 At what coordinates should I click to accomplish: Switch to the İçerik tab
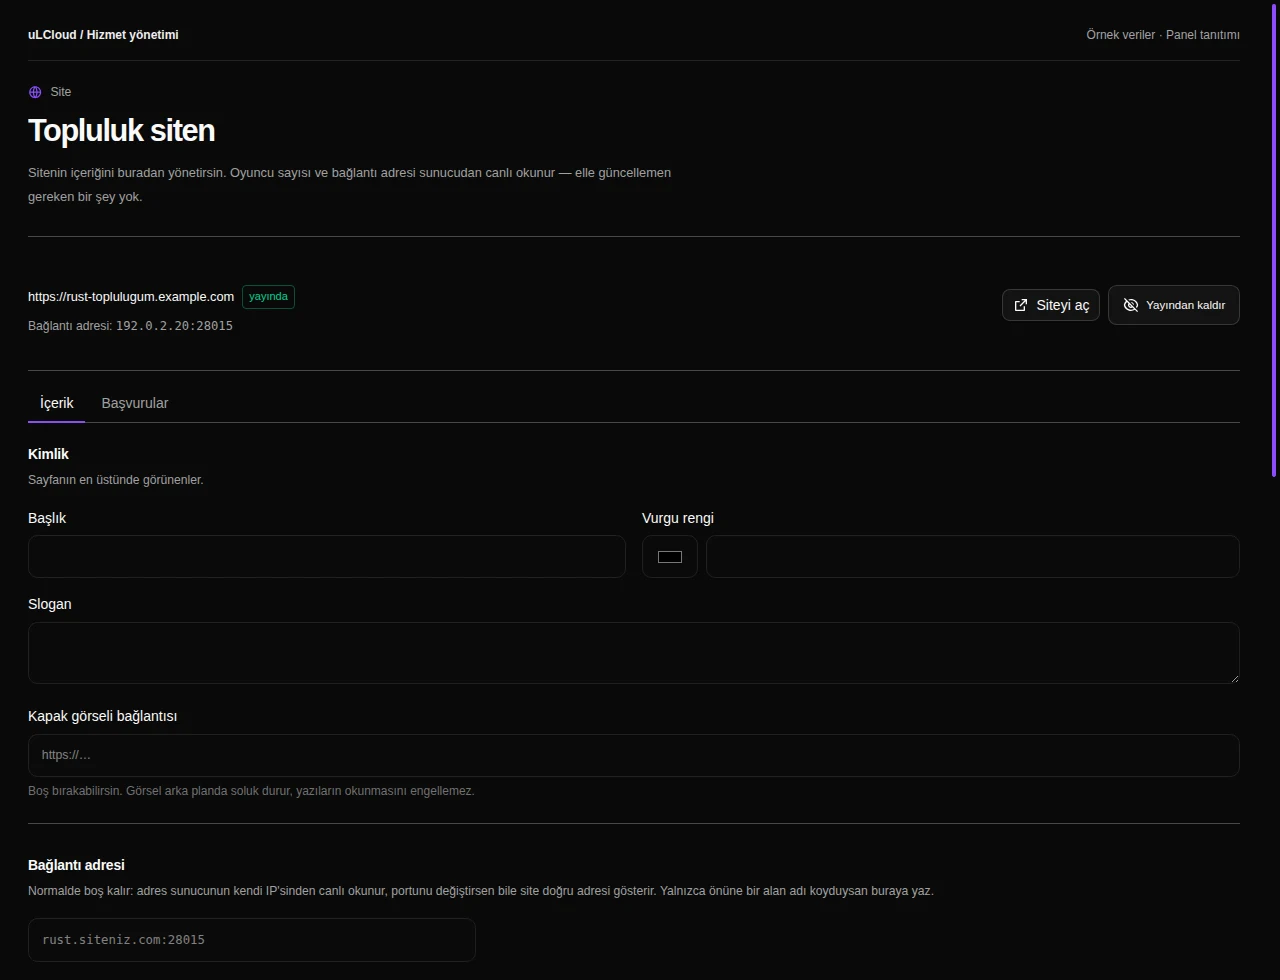coord(56,403)
